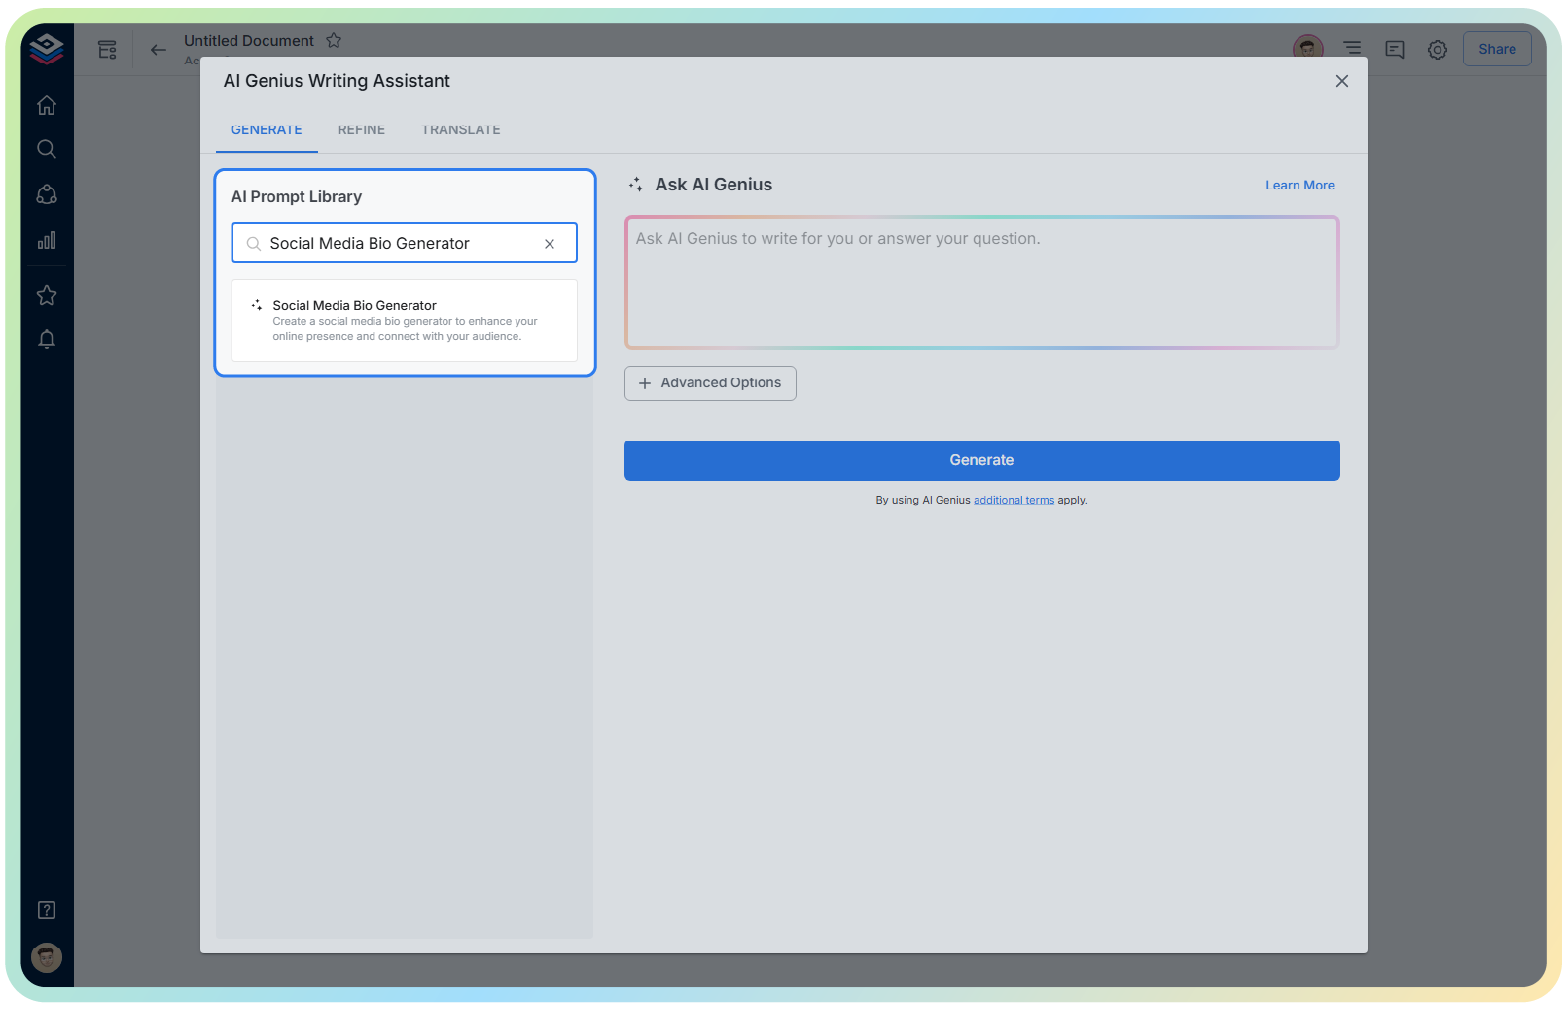
Task: Click the Untitled Document title
Action: (x=249, y=41)
